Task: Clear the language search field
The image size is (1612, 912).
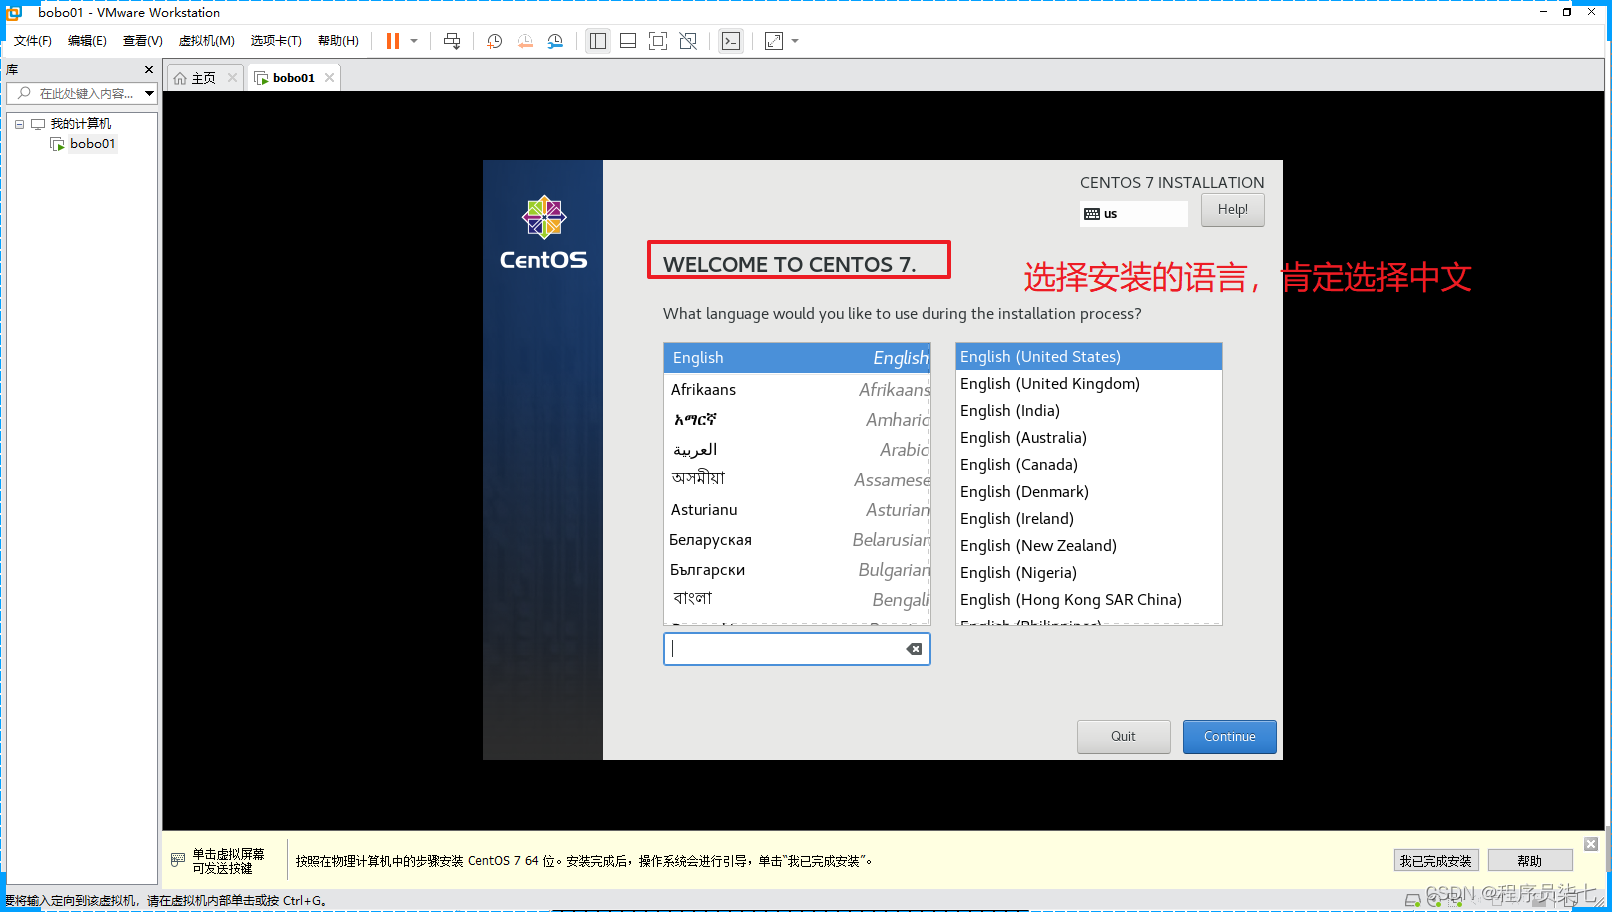Action: [x=914, y=648]
